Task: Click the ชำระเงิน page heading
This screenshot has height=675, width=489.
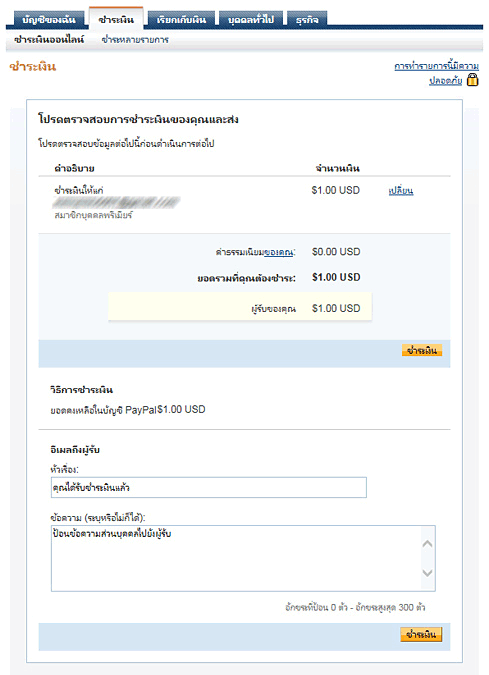Action: pyautogui.click(x=33, y=67)
